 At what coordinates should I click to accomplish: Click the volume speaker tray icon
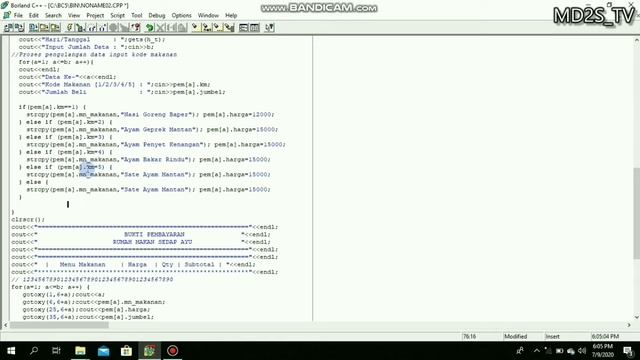(x=582, y=351)
